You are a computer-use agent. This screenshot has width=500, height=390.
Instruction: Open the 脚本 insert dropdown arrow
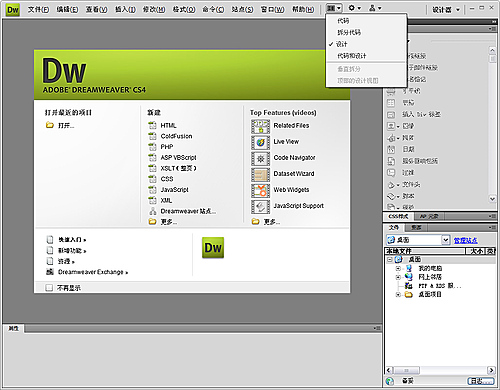click(398, 196)
